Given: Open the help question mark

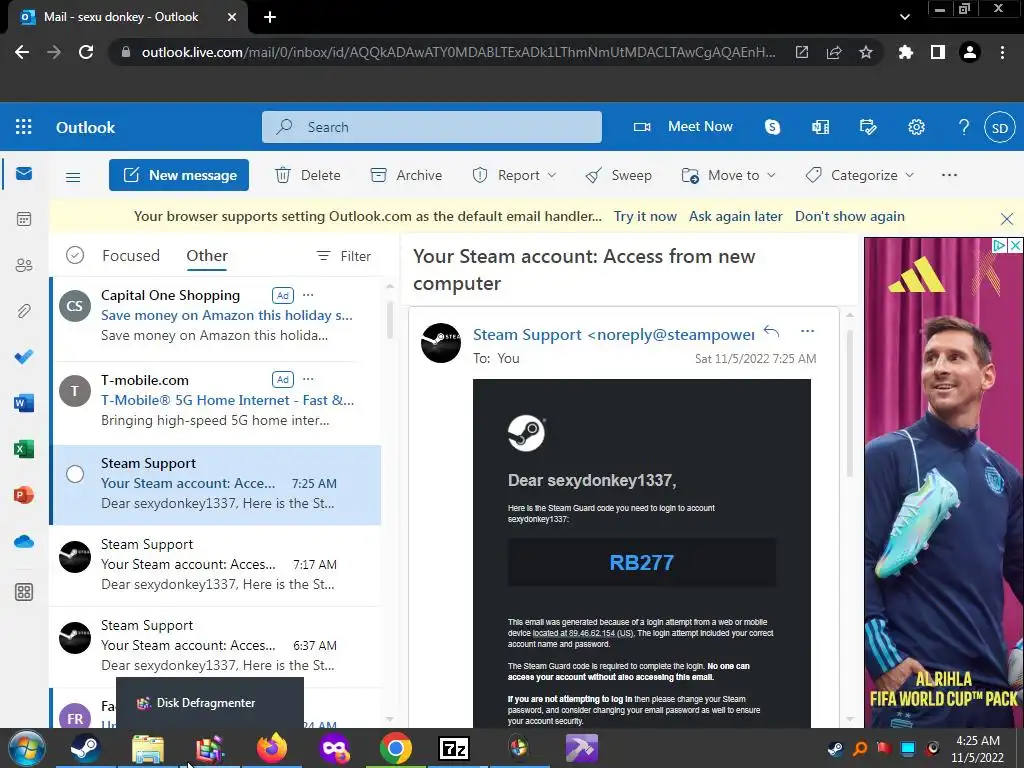Looking at the screenshot, I should [x=963, y=127].
